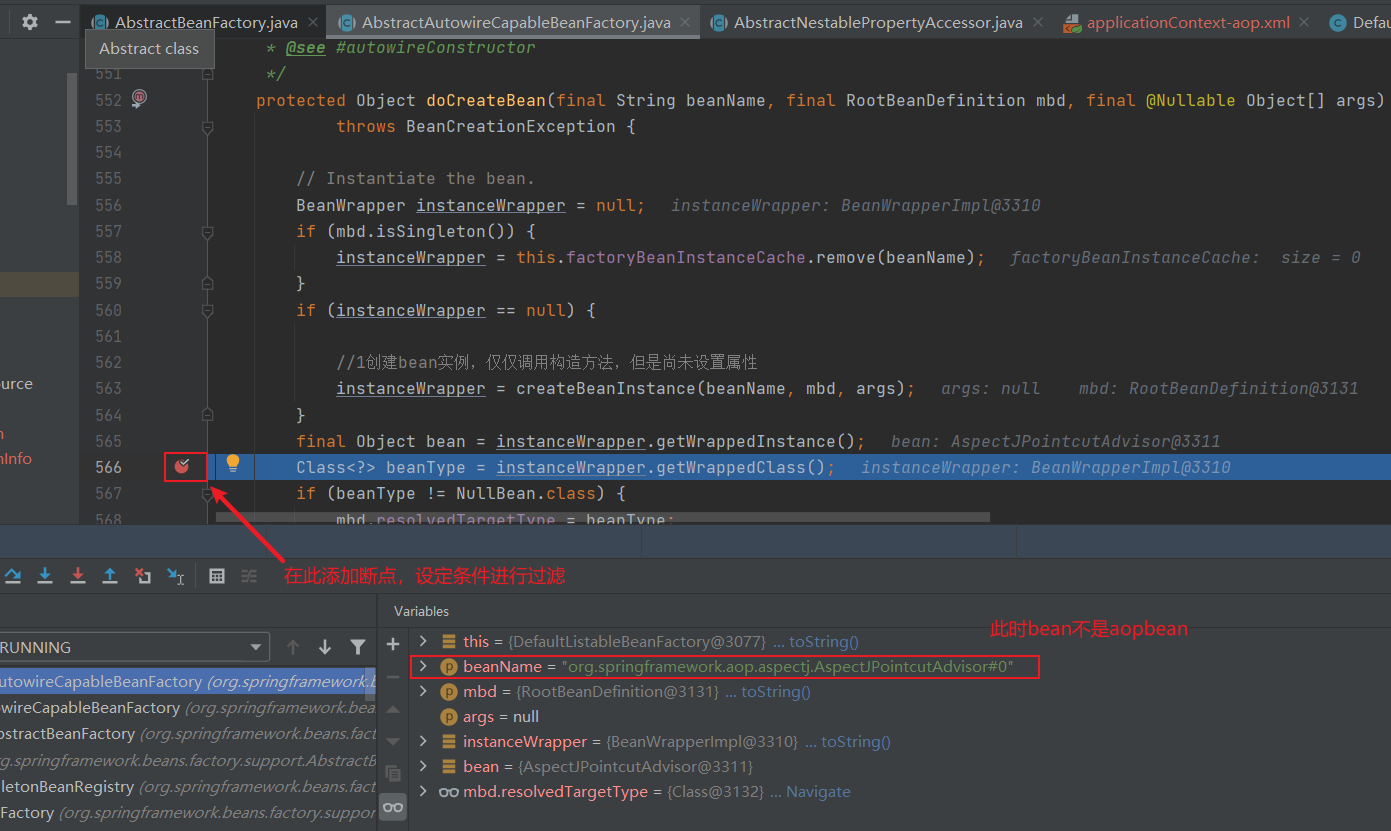Screen dimensions: 1391x831
Task: Collapse the code fold on line 557
Action: coord(208,232)
